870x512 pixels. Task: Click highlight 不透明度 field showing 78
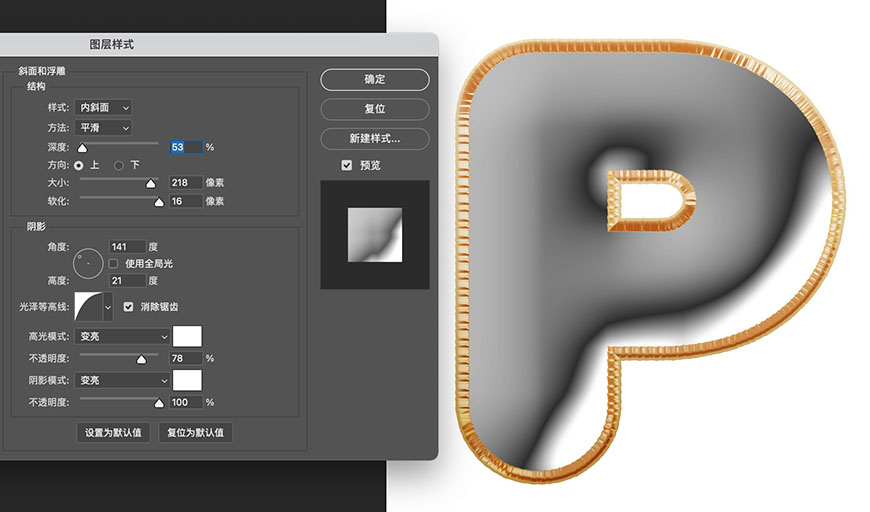point(186,358)
